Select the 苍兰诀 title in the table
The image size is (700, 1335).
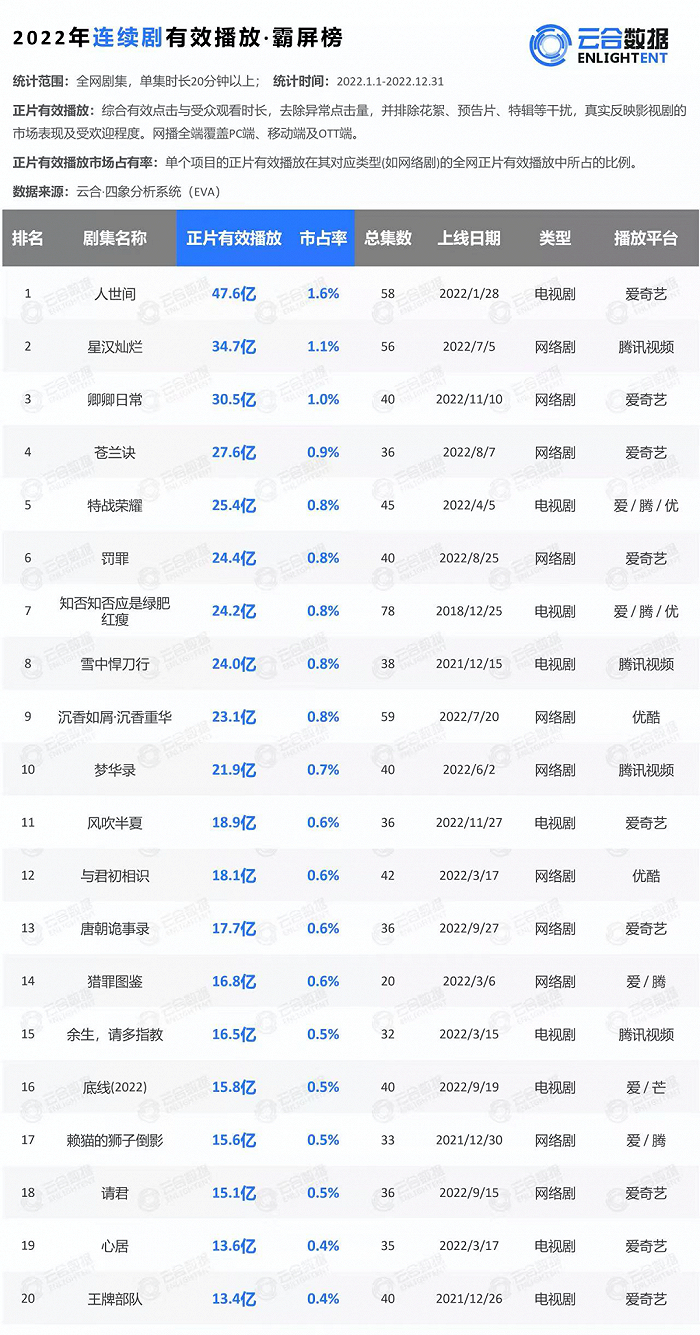pyautogui.click(x=115, y=453)
